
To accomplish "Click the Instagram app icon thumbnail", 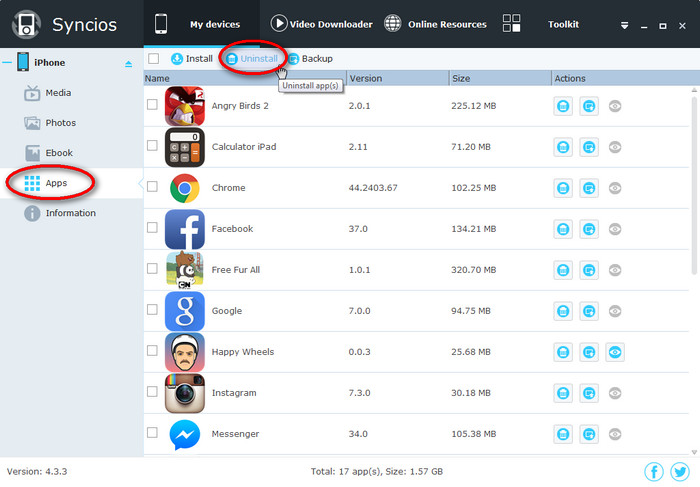I will pyautogui.click(x=184, y=393).
